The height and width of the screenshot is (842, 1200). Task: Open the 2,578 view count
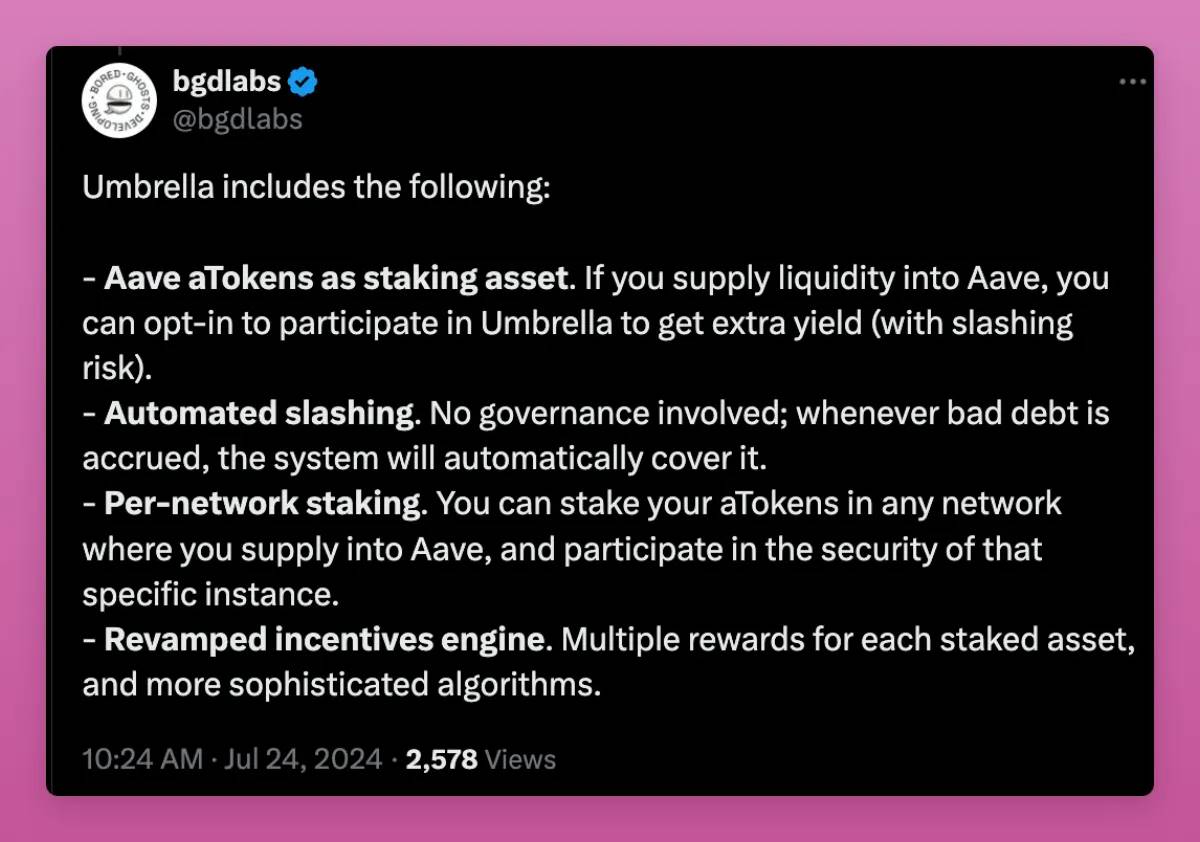pos(441,759)
